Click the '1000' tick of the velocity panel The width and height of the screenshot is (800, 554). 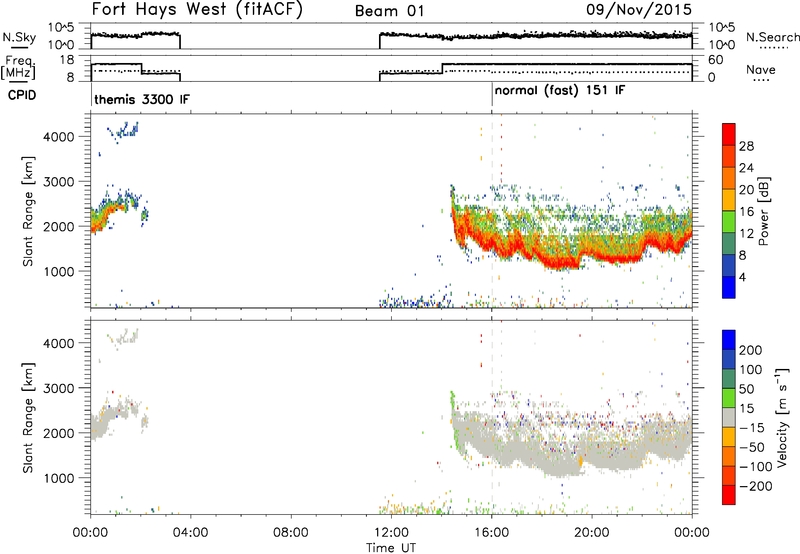click(58, 478)
